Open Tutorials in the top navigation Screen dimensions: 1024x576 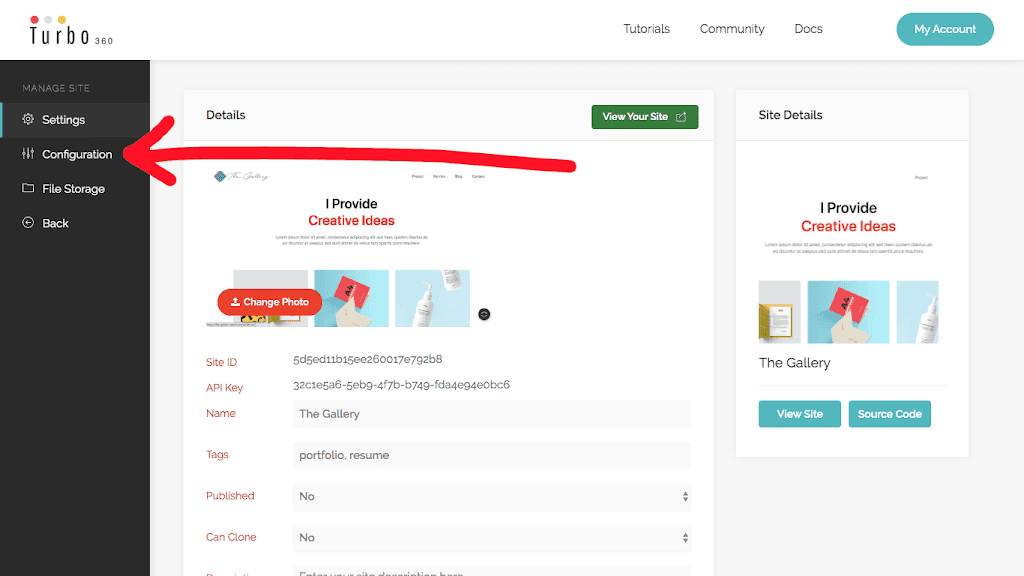[x=647, y=29]
